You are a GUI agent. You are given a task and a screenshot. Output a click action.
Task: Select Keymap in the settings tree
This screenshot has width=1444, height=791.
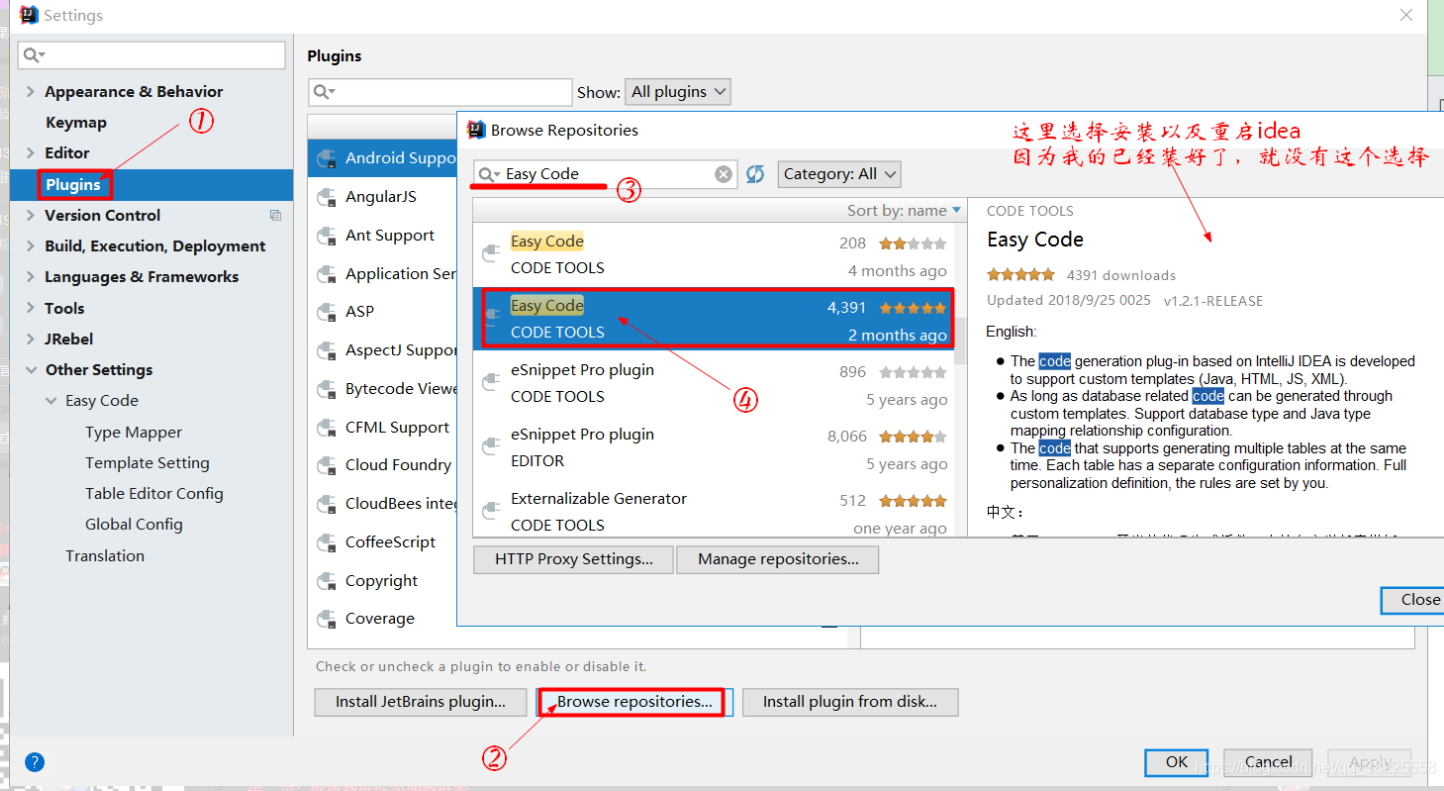pyautogui.click(x=75, y=121)
